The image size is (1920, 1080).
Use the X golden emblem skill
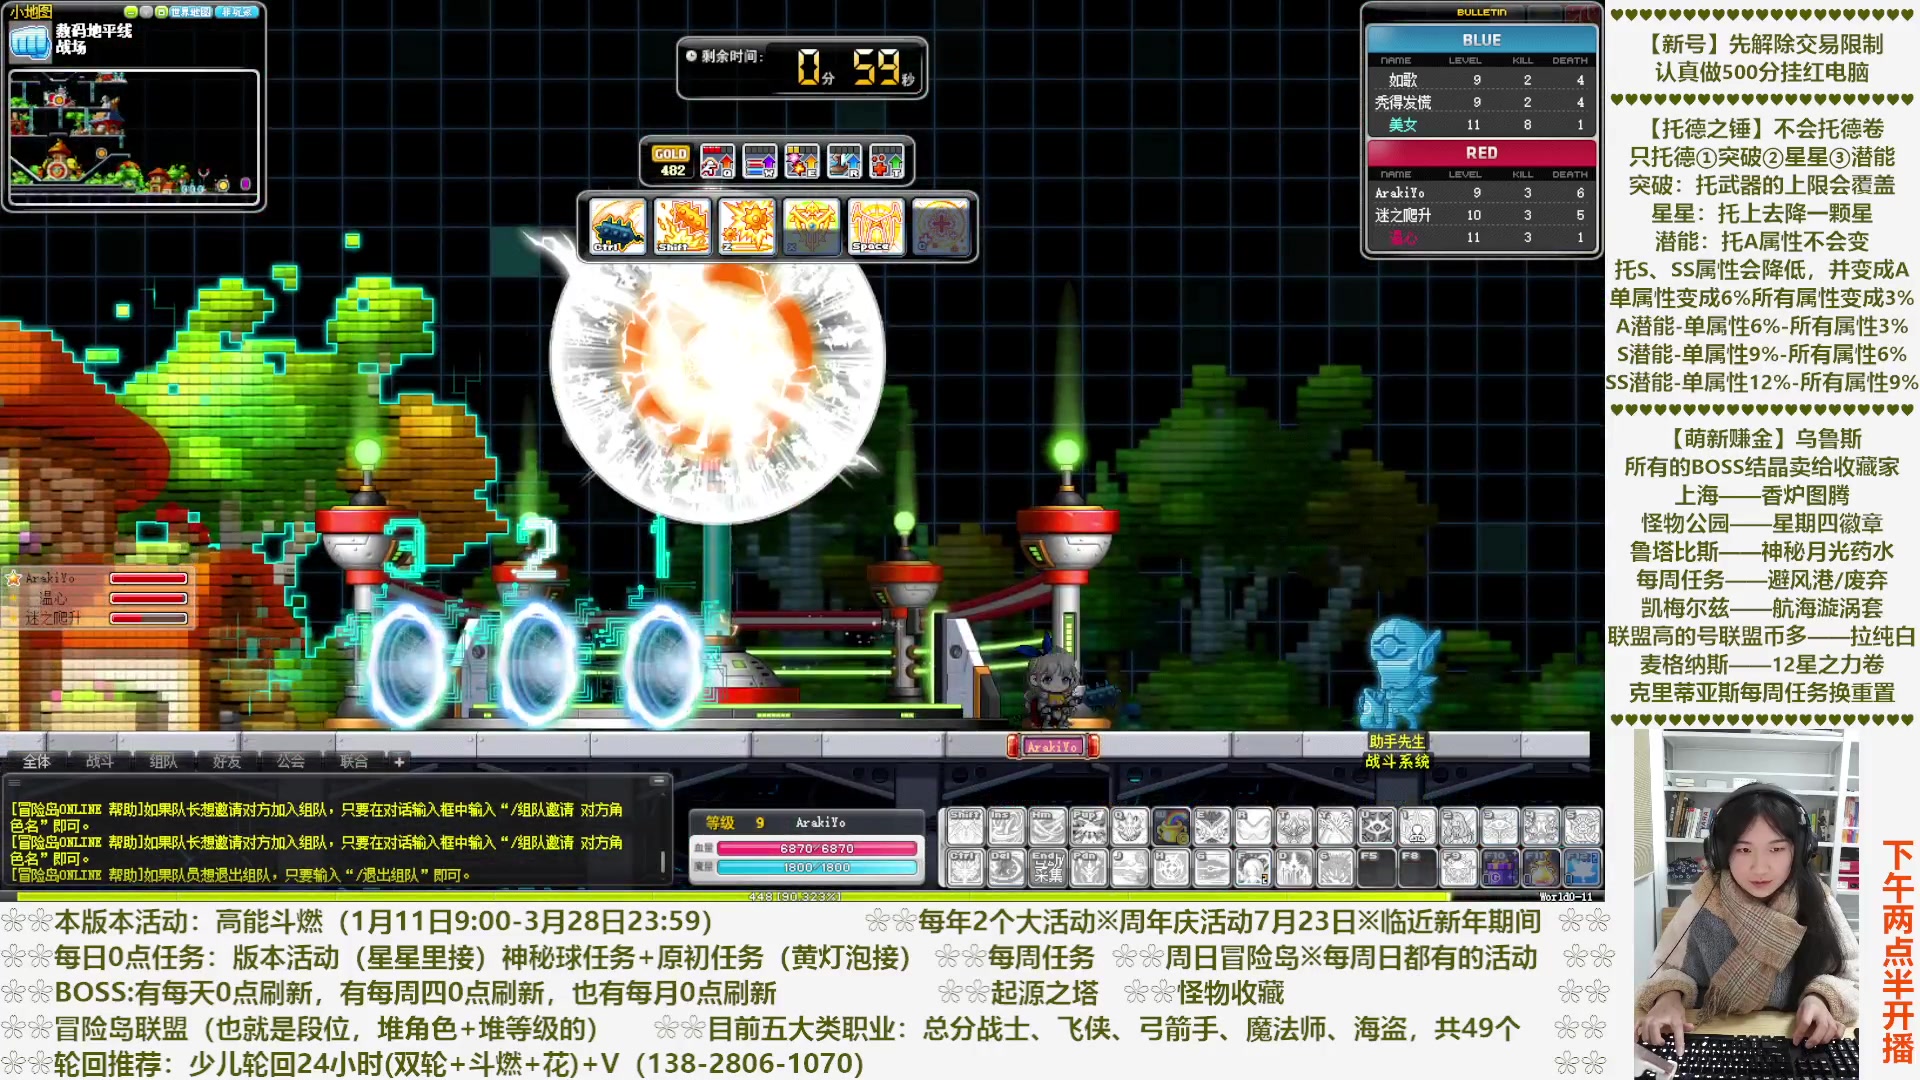811,226
